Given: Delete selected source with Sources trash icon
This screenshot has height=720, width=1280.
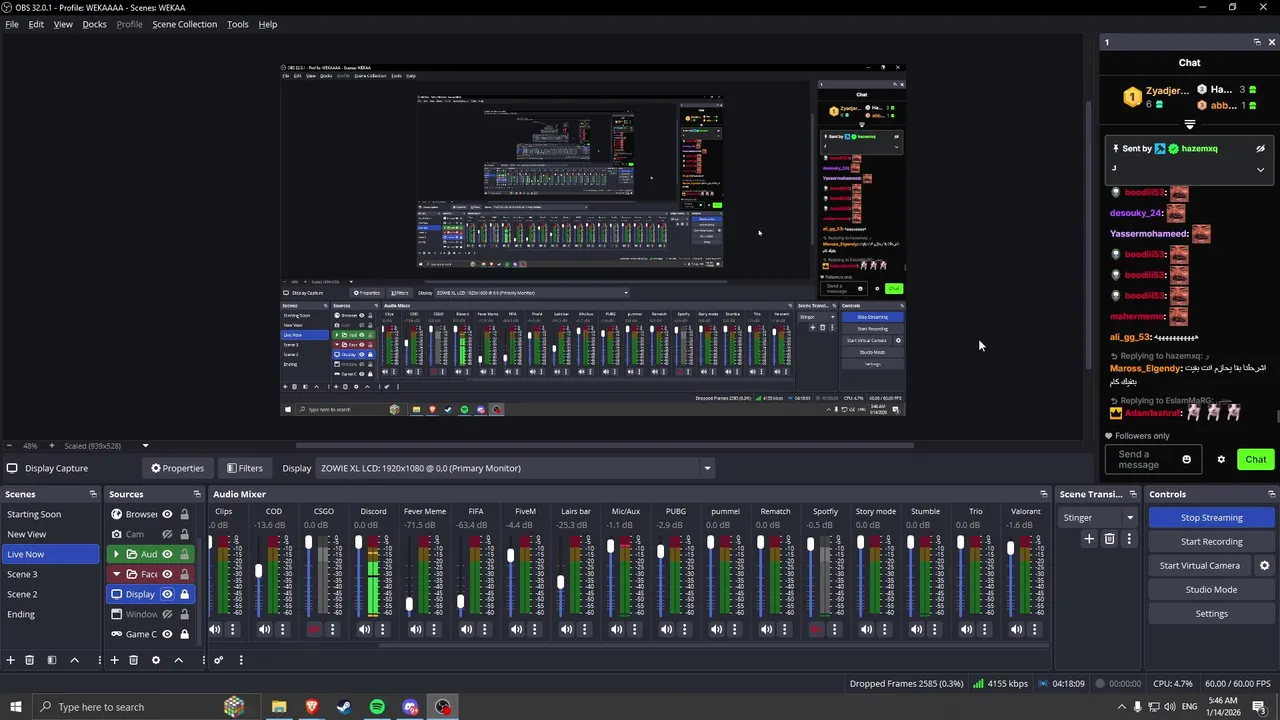Looking at the screenshot, I should [x=133, y=660].
